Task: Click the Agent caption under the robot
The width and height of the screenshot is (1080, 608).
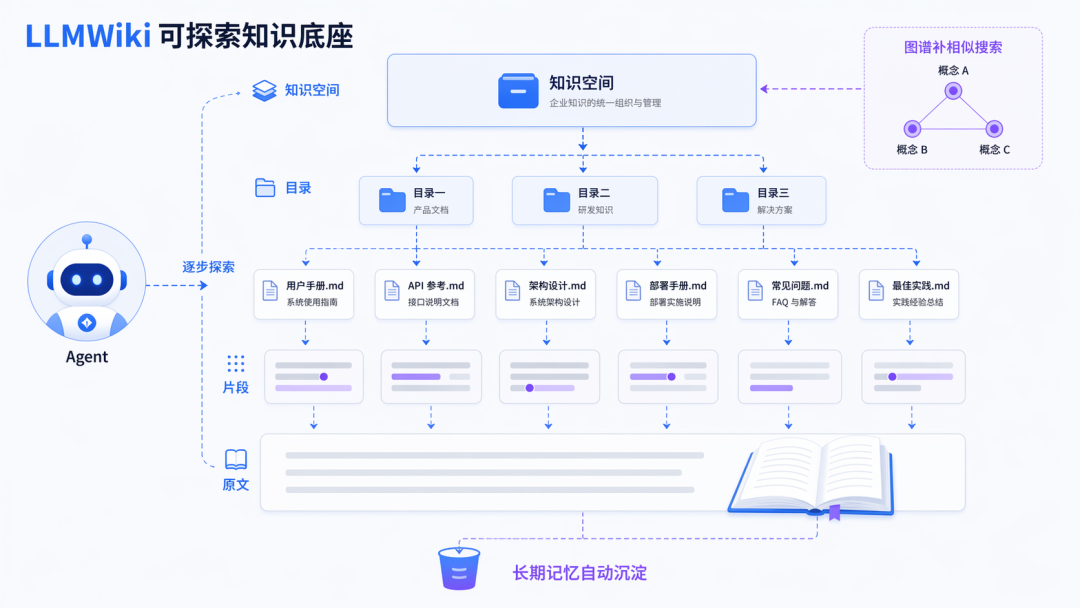Action: 87,357
